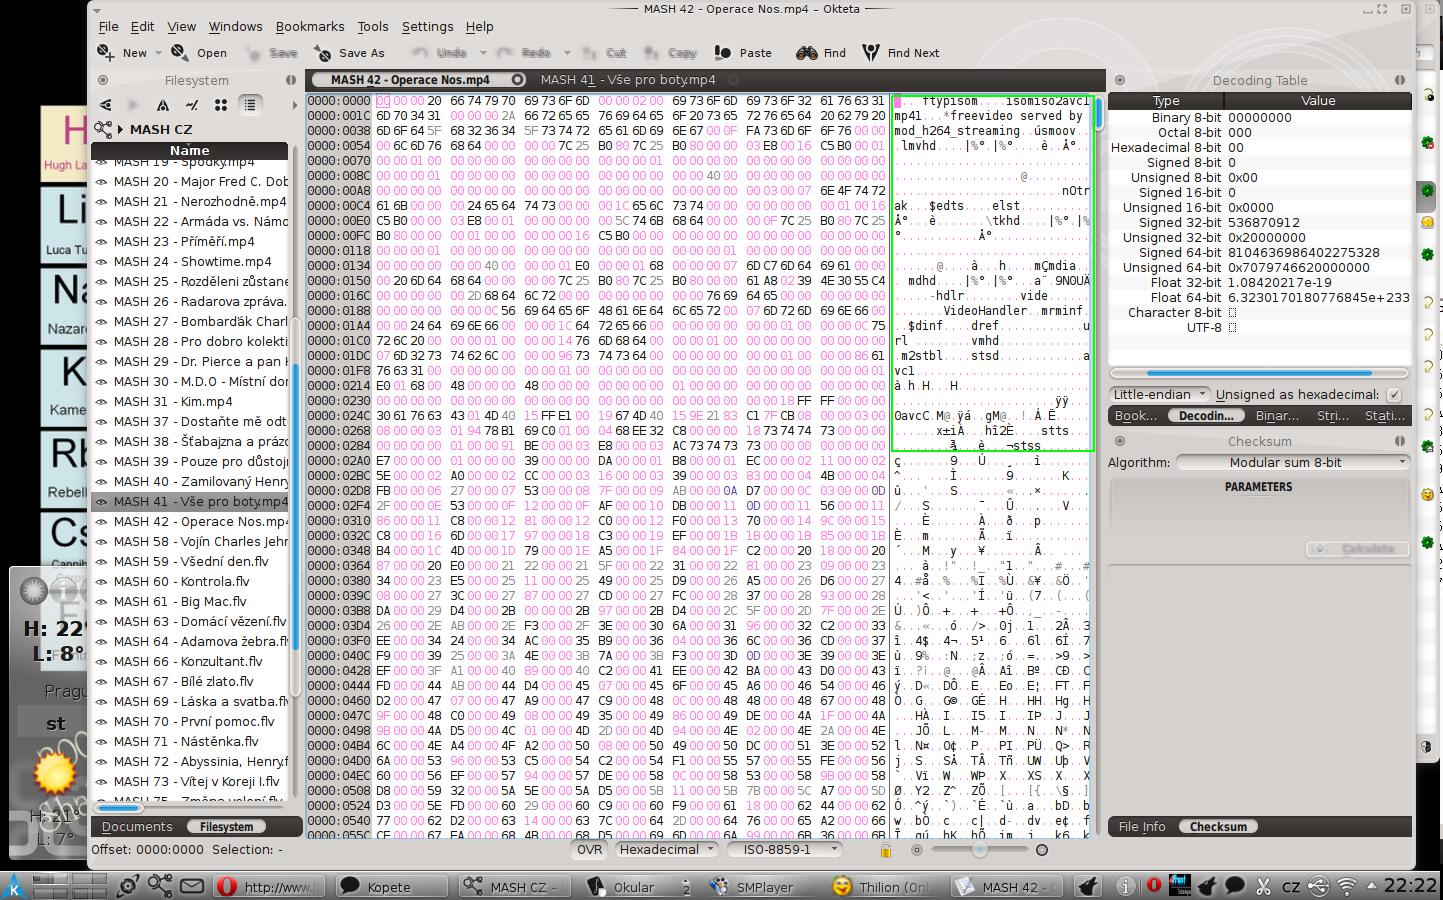Expand the Filesystem toolbar overflow arrow
Viewport: 1443px width, 900px height.
point(294,105)
